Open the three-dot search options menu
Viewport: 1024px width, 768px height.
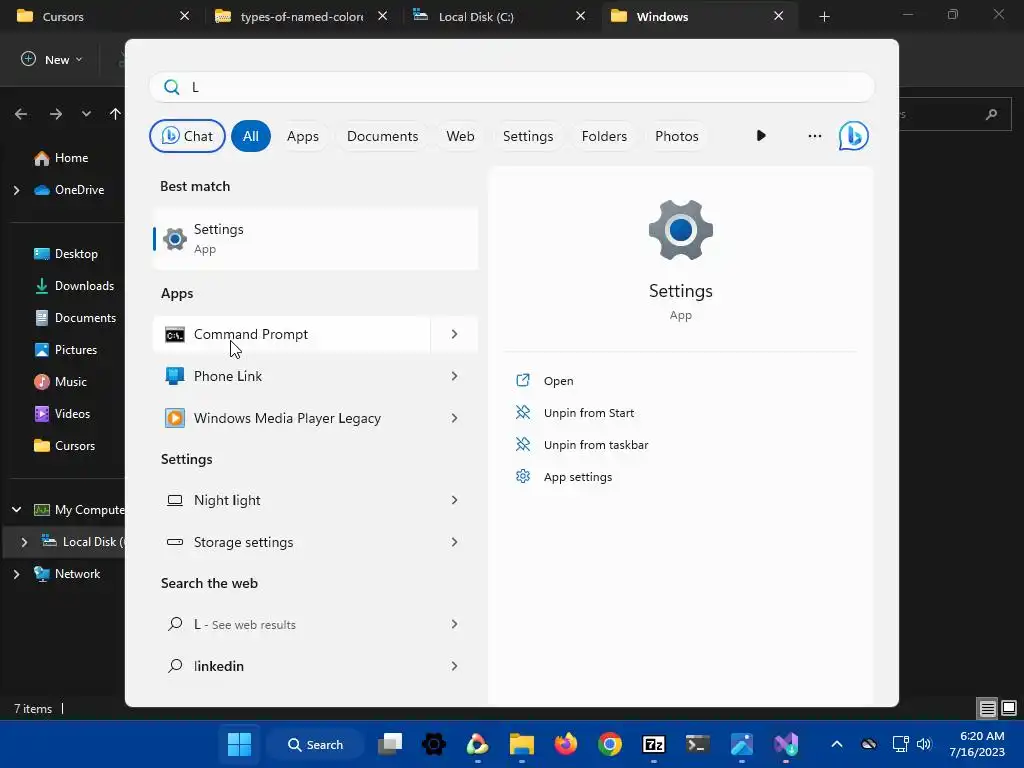814,136
